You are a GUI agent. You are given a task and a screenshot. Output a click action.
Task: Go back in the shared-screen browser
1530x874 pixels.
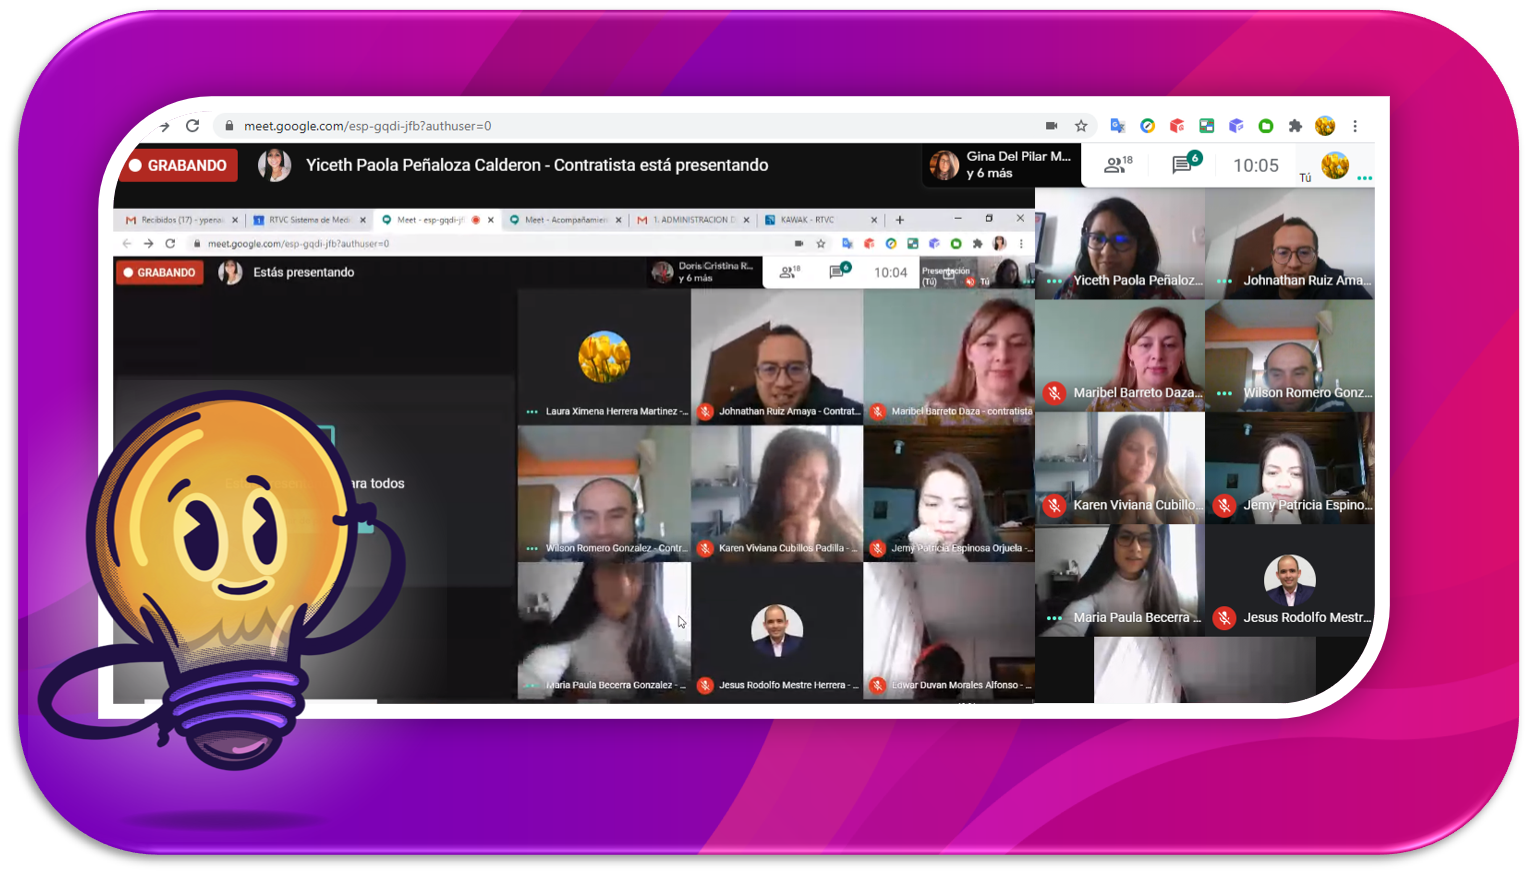127,243
